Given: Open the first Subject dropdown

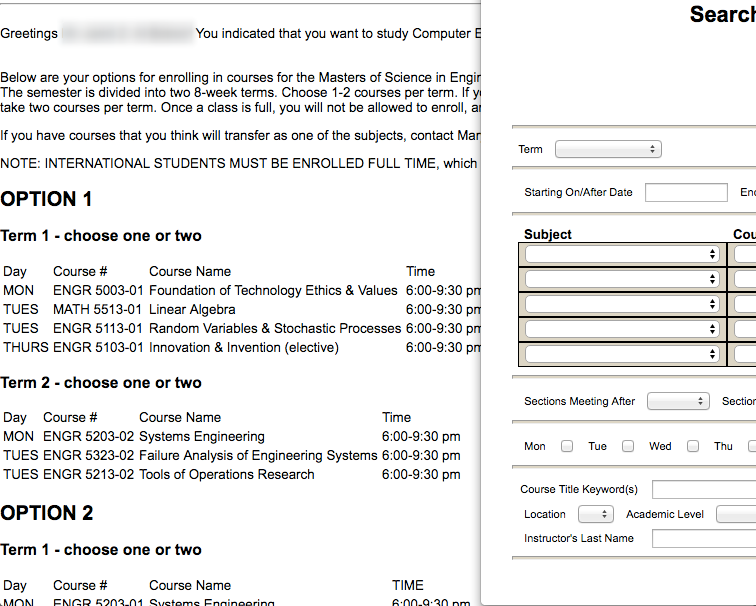Looking at the screenshot, I should click(x=622, y=254).
